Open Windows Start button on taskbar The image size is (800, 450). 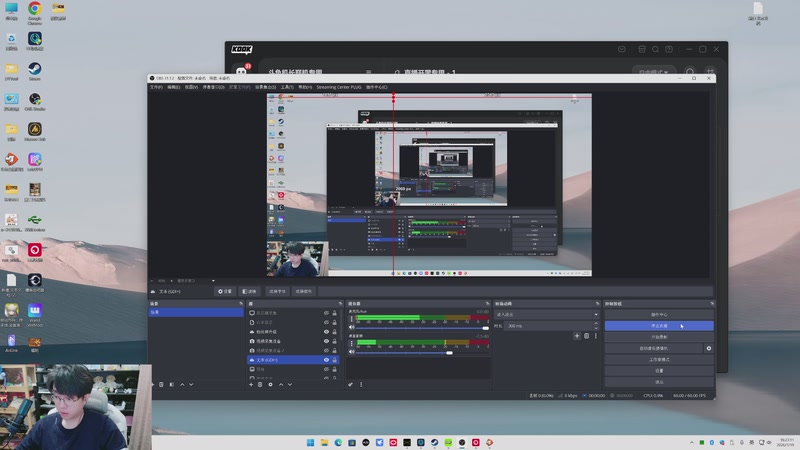point(310,442)
